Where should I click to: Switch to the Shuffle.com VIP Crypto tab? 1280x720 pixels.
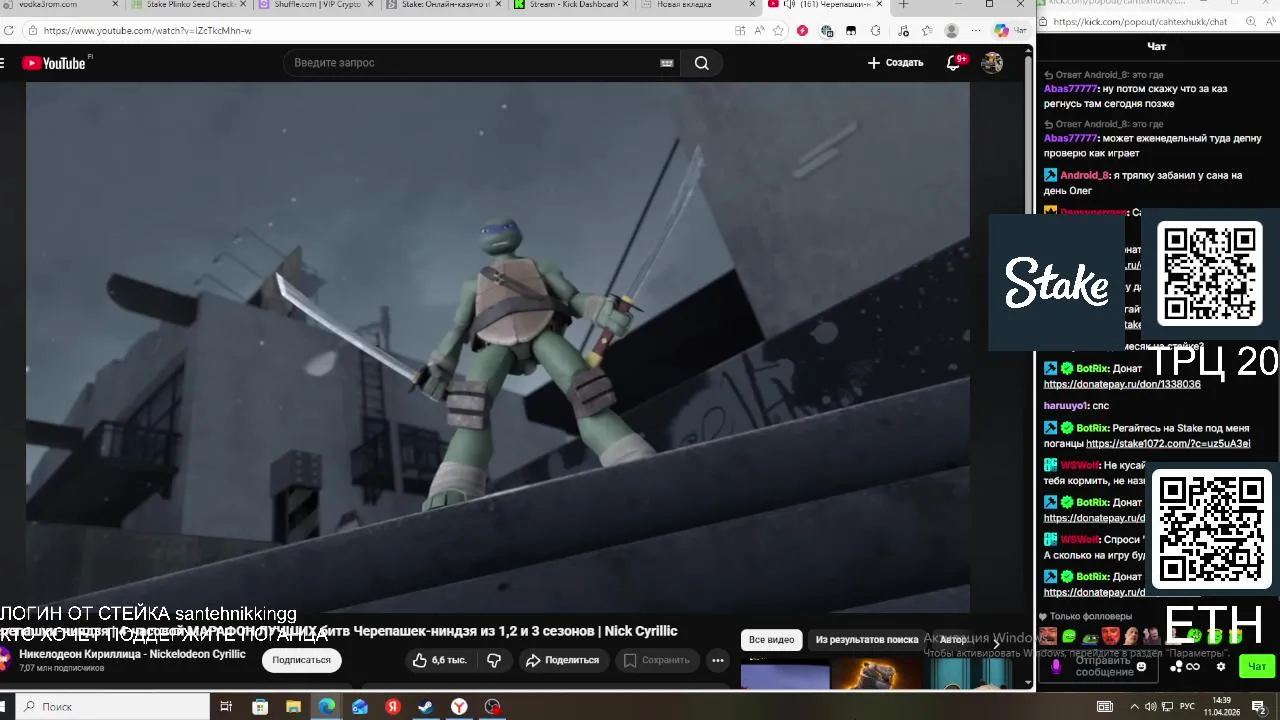[314, 5]
